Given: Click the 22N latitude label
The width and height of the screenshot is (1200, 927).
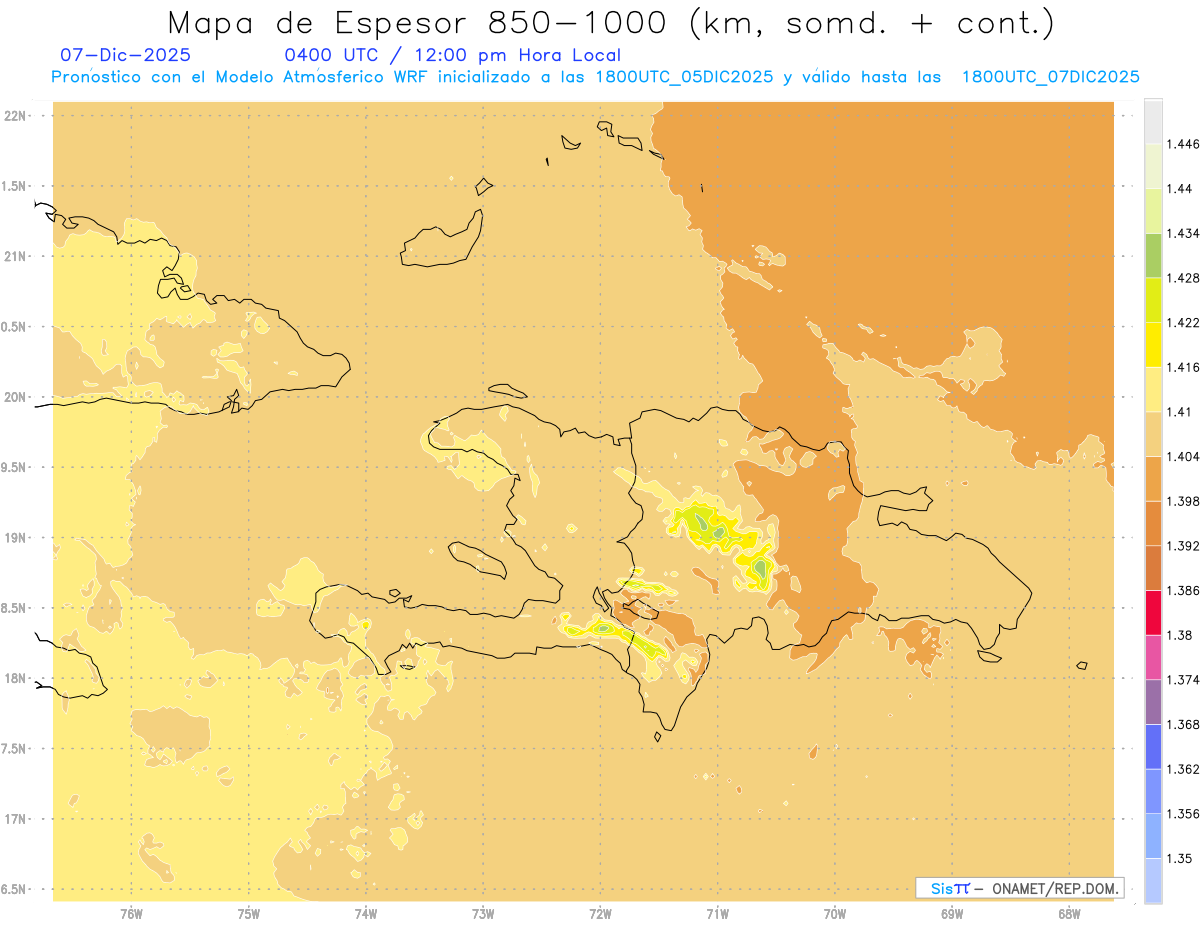Looking at the screenshot, I should point(14,116).
